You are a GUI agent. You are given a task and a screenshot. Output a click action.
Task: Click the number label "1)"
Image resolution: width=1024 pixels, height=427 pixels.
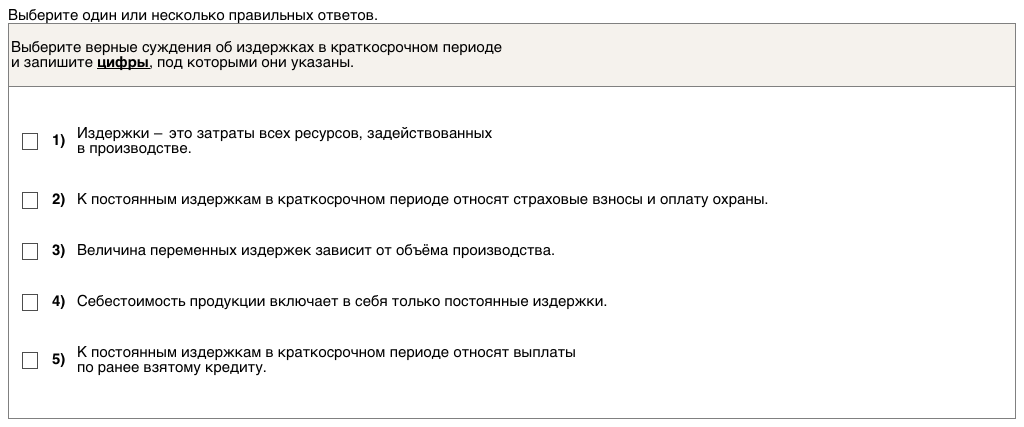pos(58,141)
